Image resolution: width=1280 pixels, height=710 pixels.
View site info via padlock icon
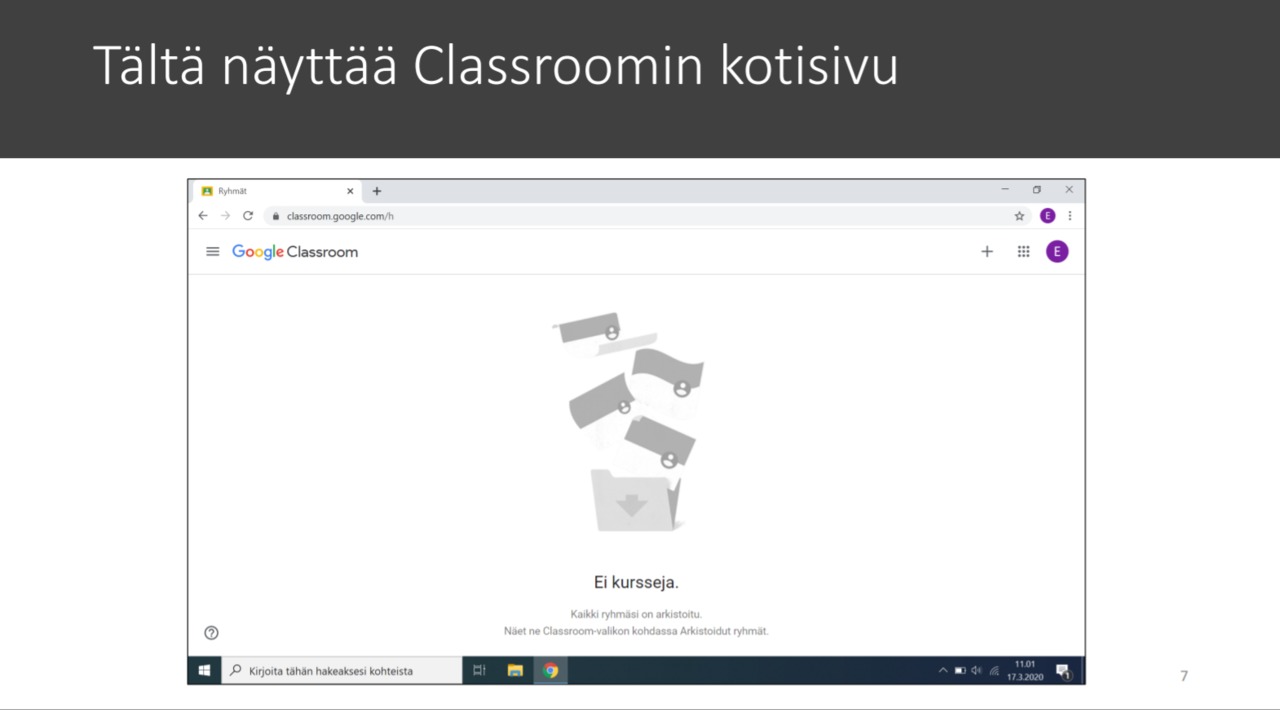tap(275, 215)
